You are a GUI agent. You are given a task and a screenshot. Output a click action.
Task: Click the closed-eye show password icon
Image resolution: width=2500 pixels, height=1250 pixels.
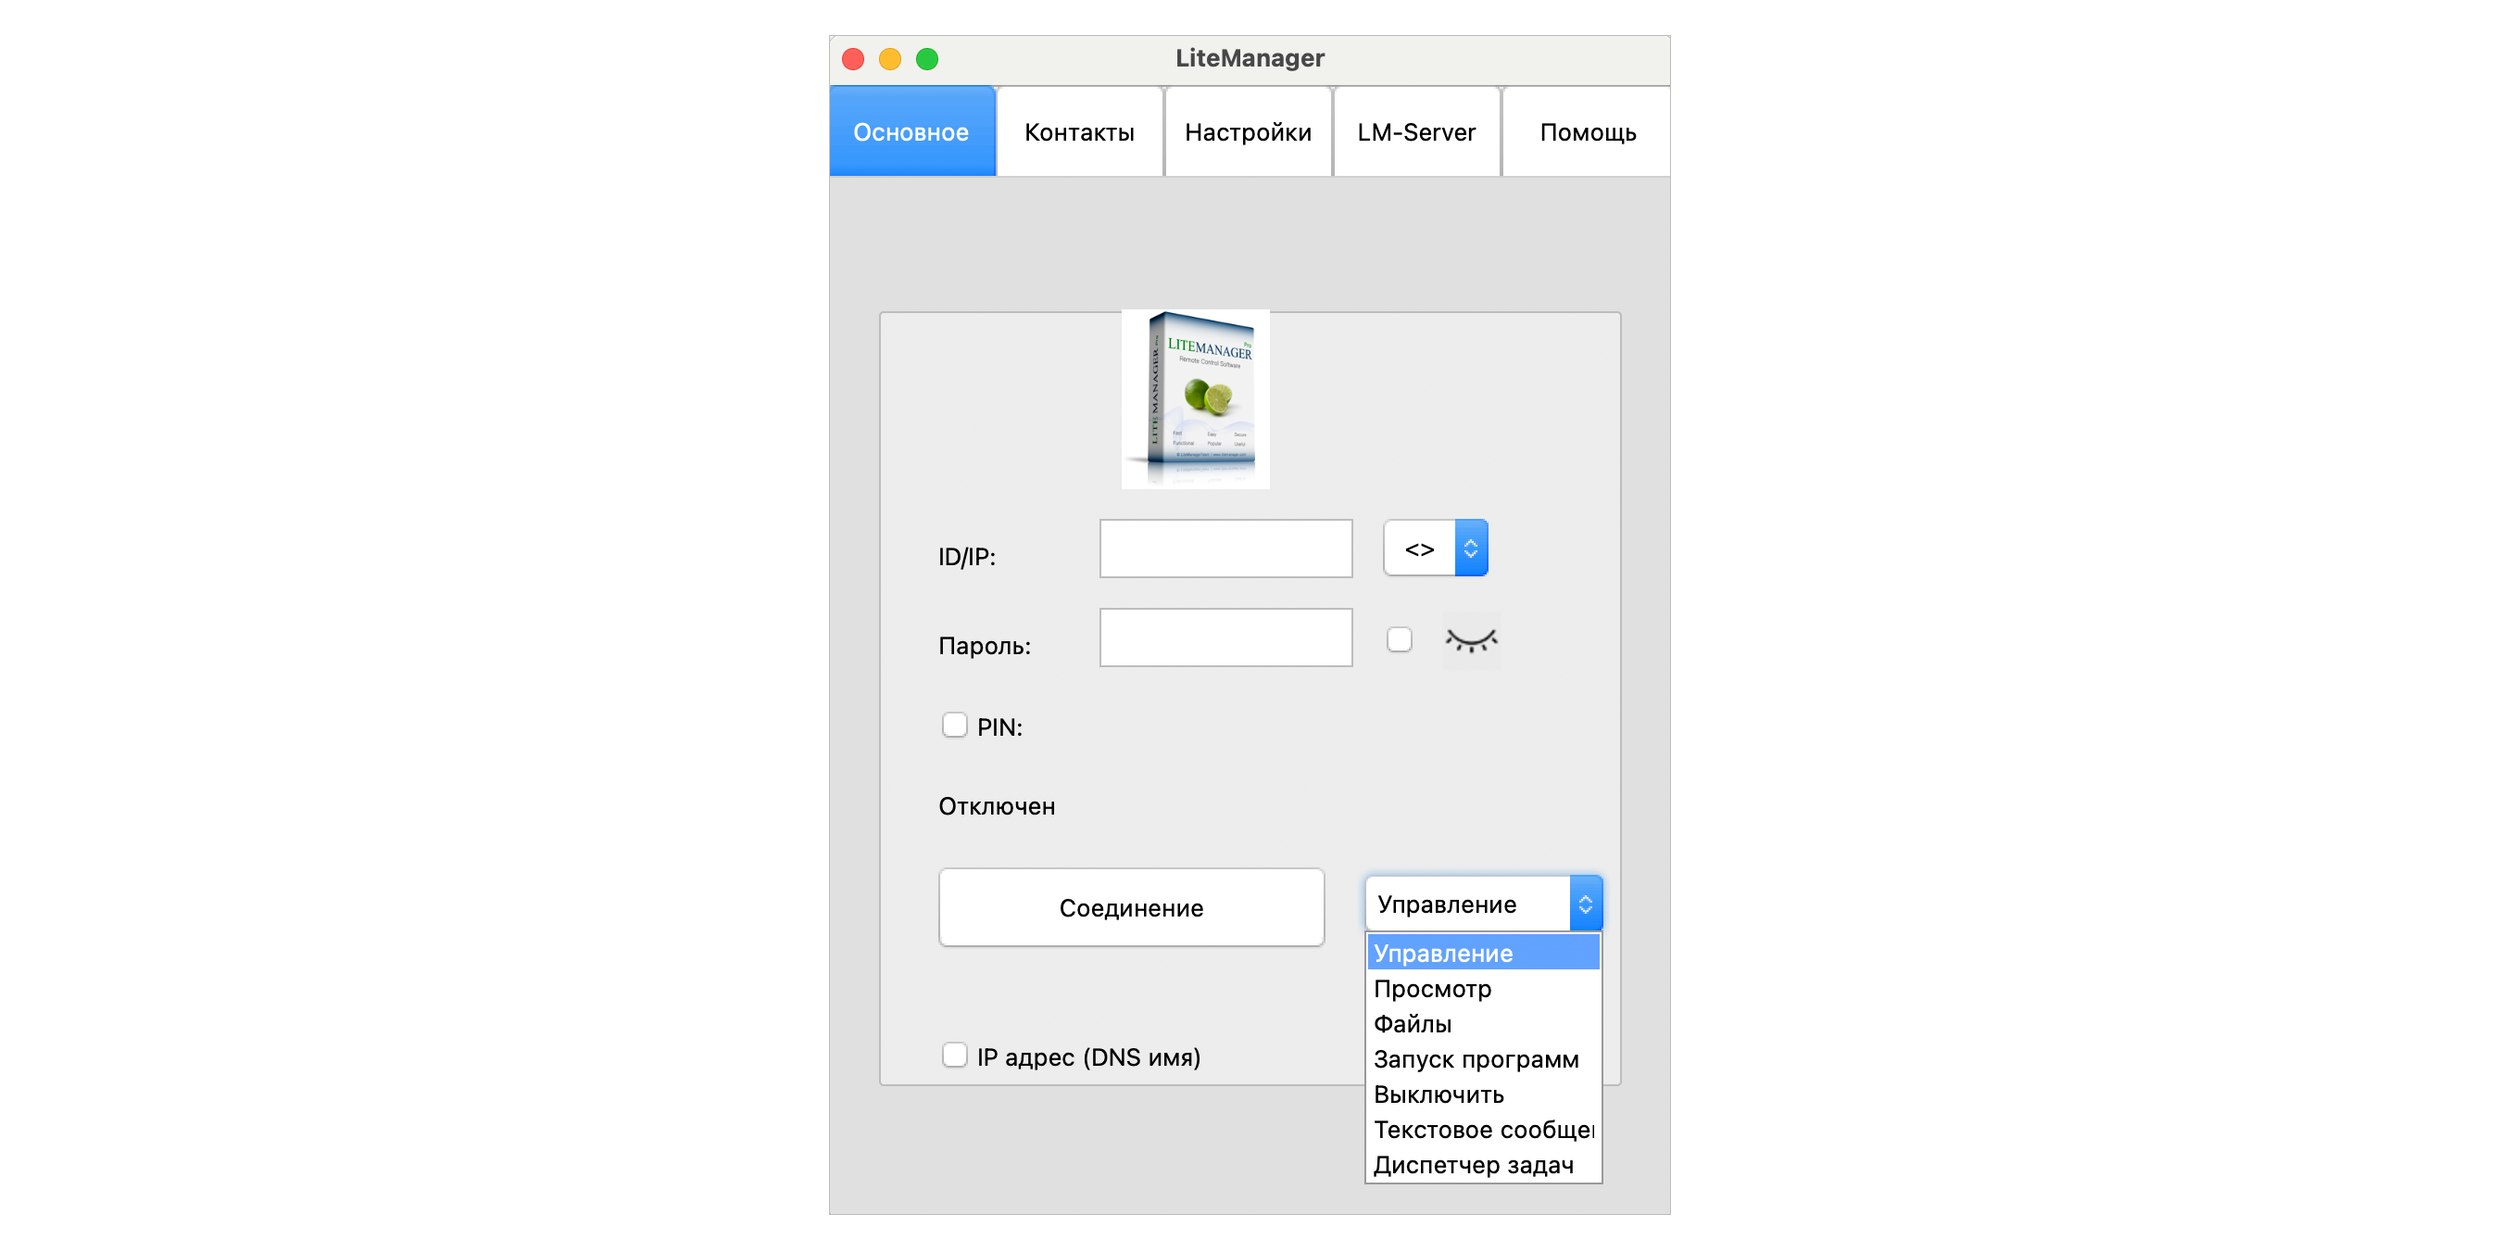pyautogui.click(x=1471, y=640)
